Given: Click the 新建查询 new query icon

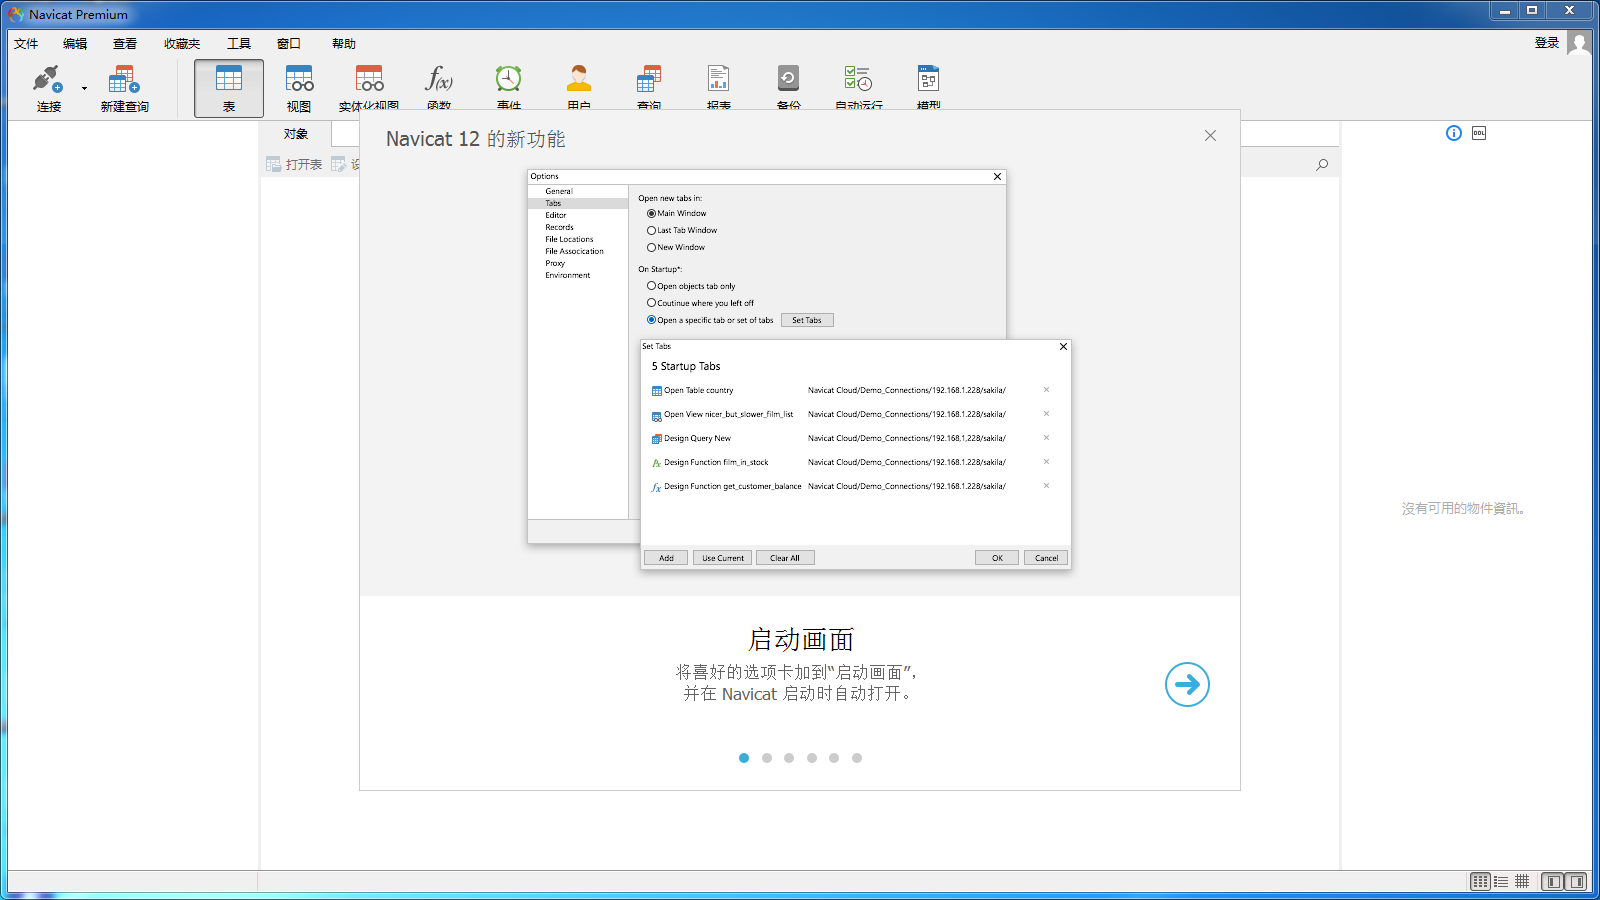Looking at the screenshot, I should point(124,88).
